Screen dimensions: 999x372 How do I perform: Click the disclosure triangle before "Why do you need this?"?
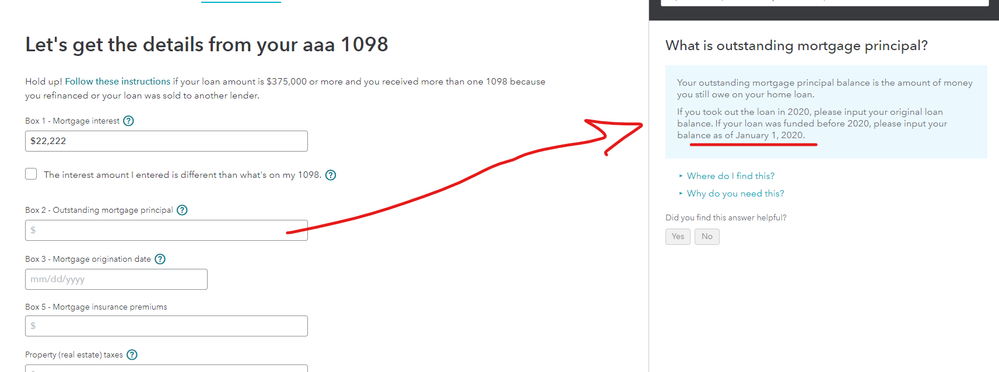tap(681, 194)
